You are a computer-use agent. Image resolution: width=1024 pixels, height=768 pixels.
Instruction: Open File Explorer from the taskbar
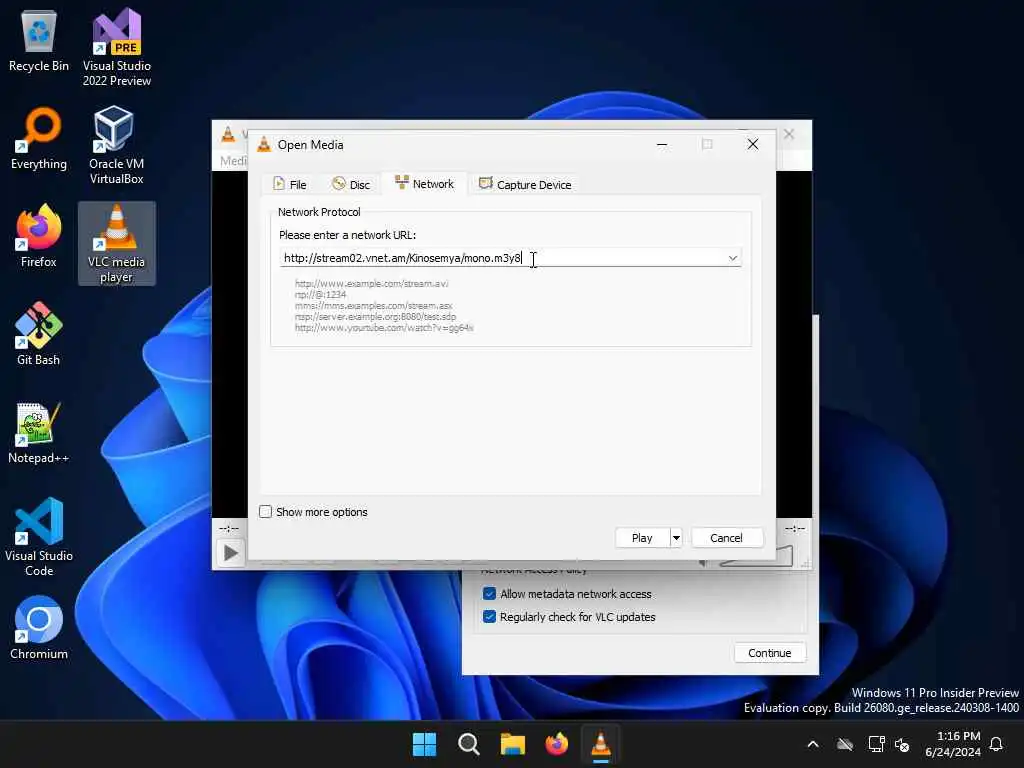(513, 744)
